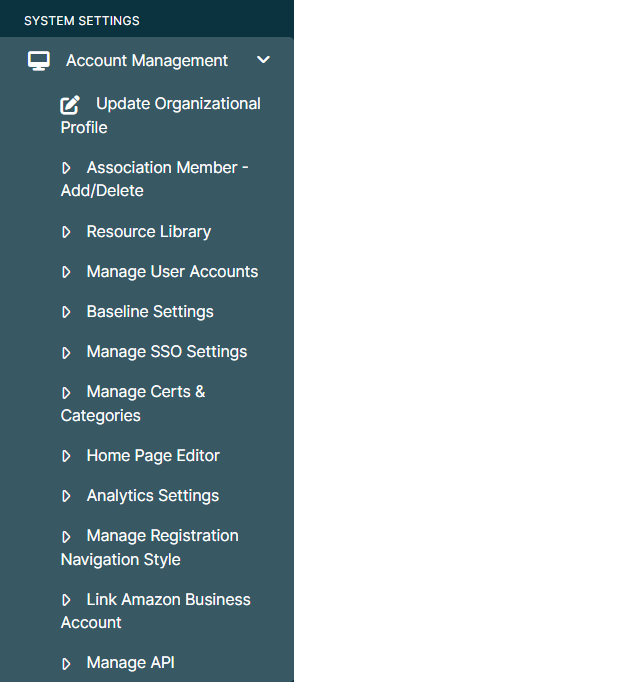Open Association Member - Add/Delete
This screenshot has width=619, height=682.
click(154, 179)
